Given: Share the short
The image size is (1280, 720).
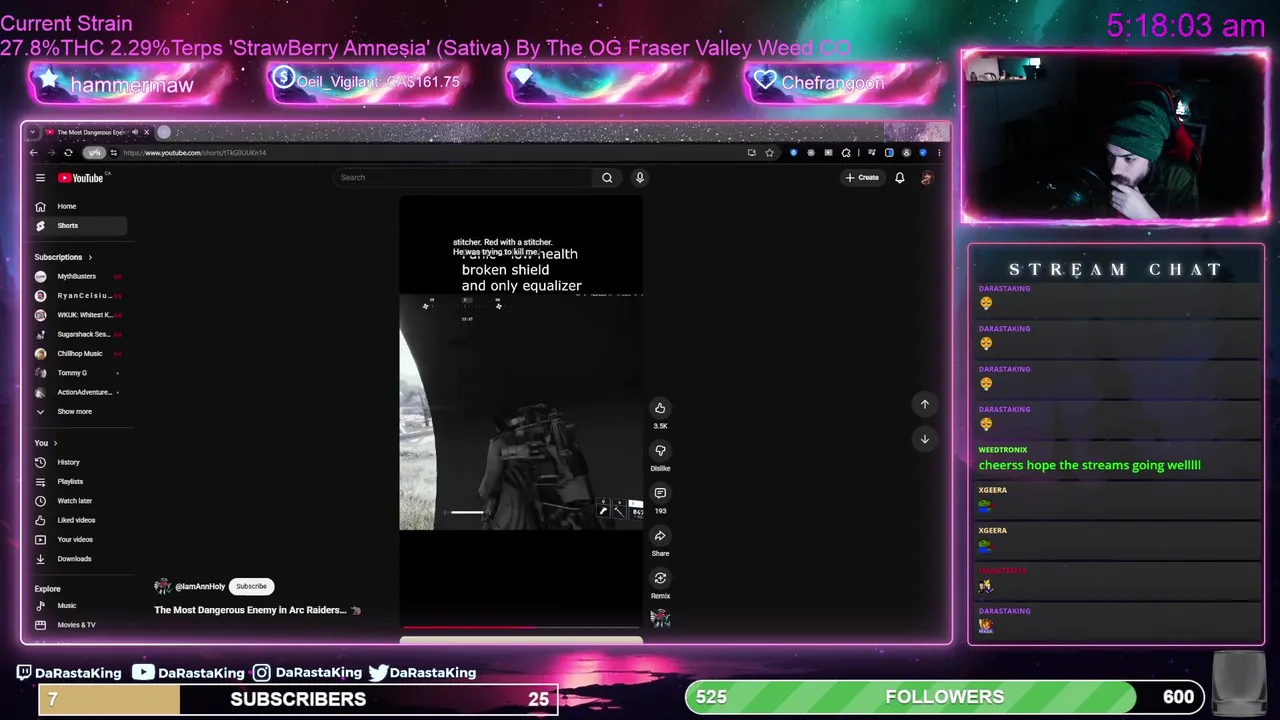Looking at the screenshot, I should (x=660, y=536).
